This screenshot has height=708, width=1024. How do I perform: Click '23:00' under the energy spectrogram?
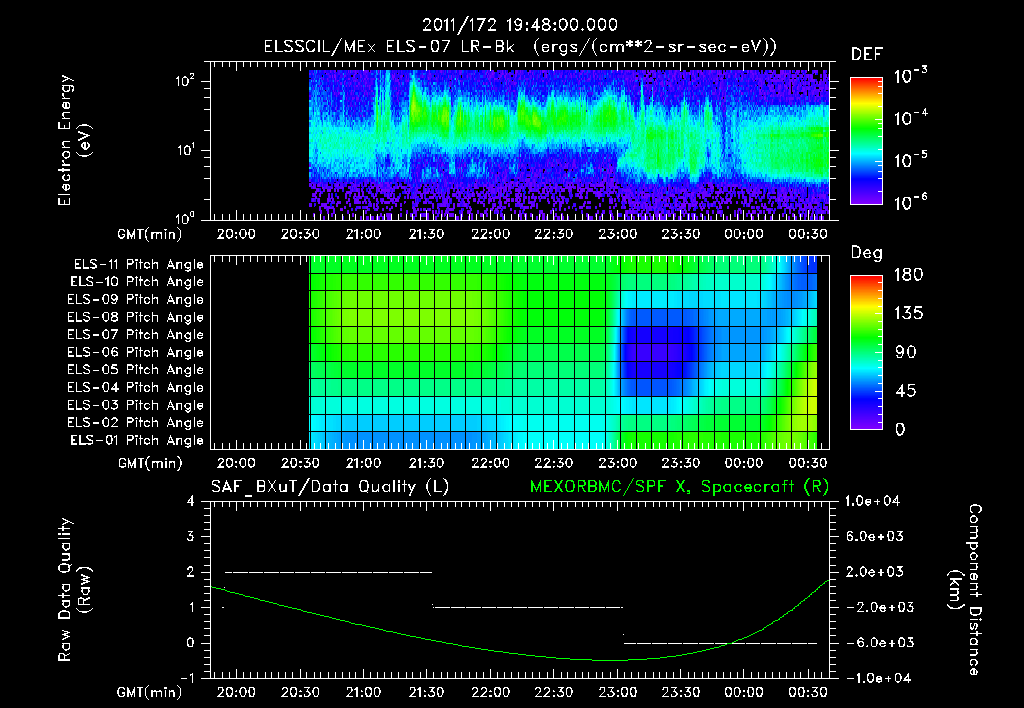pos(617,234)
